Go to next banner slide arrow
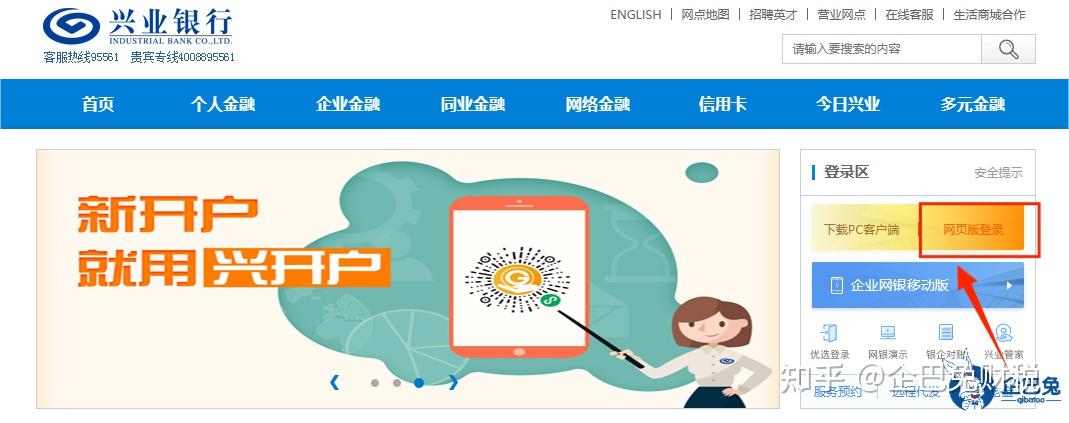The image size is (1069, 423). click(453, 382)
